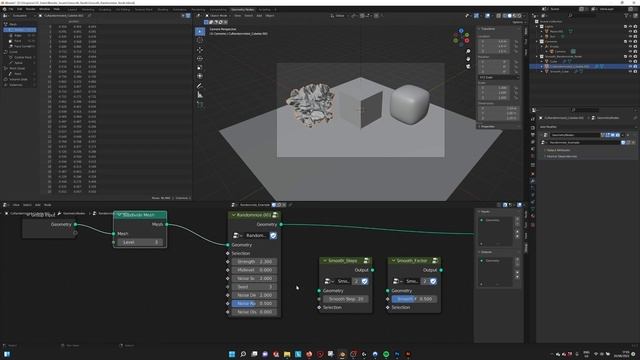Click highlighted Noise Ro slider on Randomize node
The image size is (640, 360).
tap(254, 304)
